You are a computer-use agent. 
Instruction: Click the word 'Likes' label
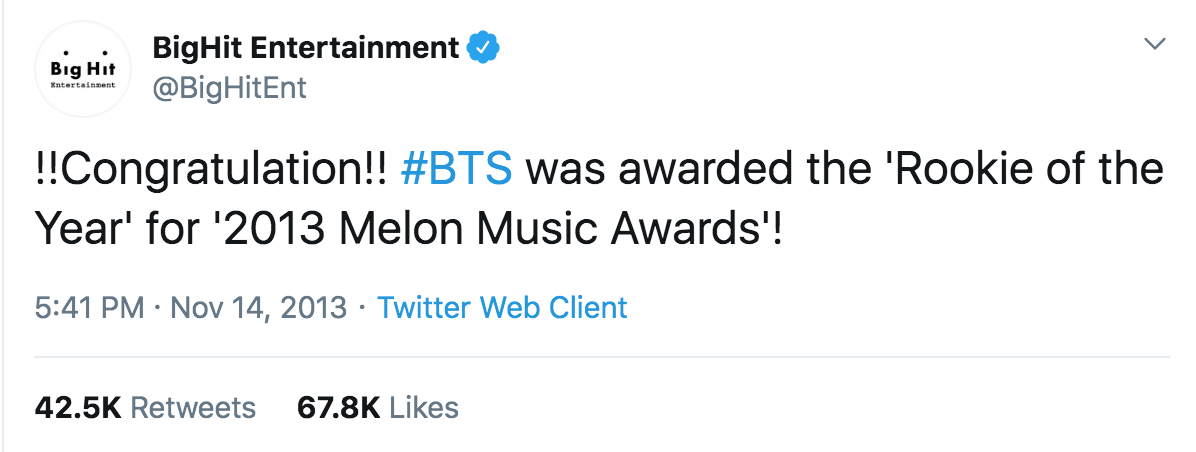click(x=424, y=407)
